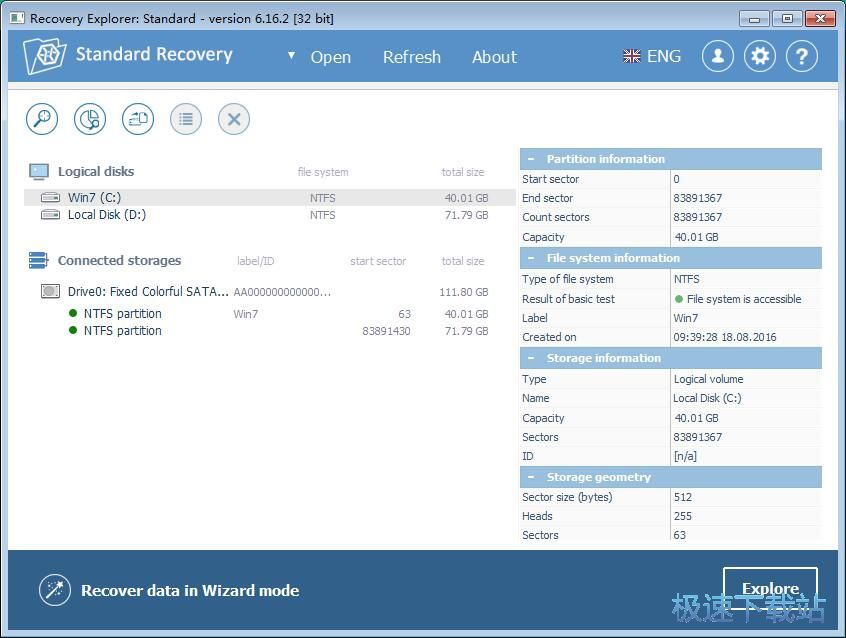Collapse the Storage geometry section
The image size is (846, 638).
[x=529, y=477]
